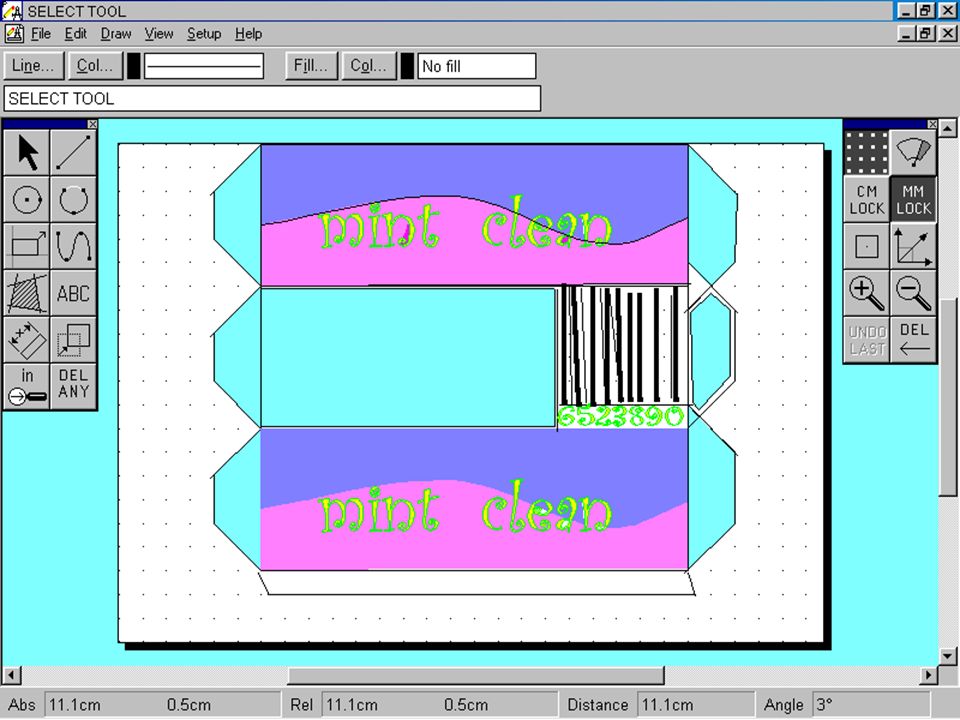The image size is (960, 720).
Task: Close the right tool palette
Action: pos(932,124)
